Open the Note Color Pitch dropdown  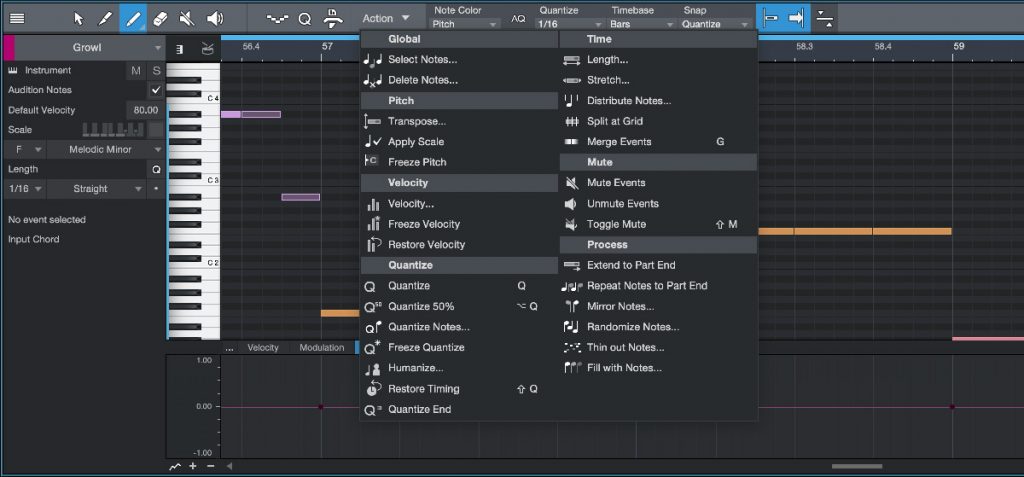click(x=465, y=24)
